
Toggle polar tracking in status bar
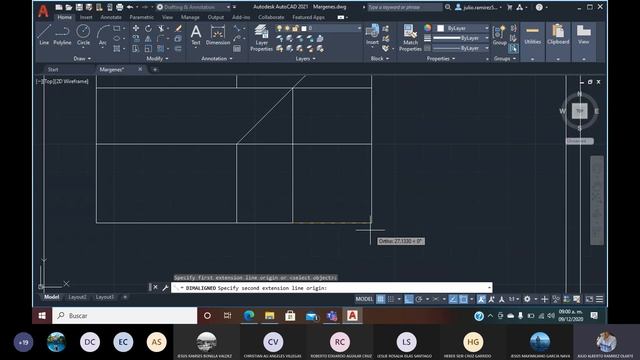pos(419,299)
